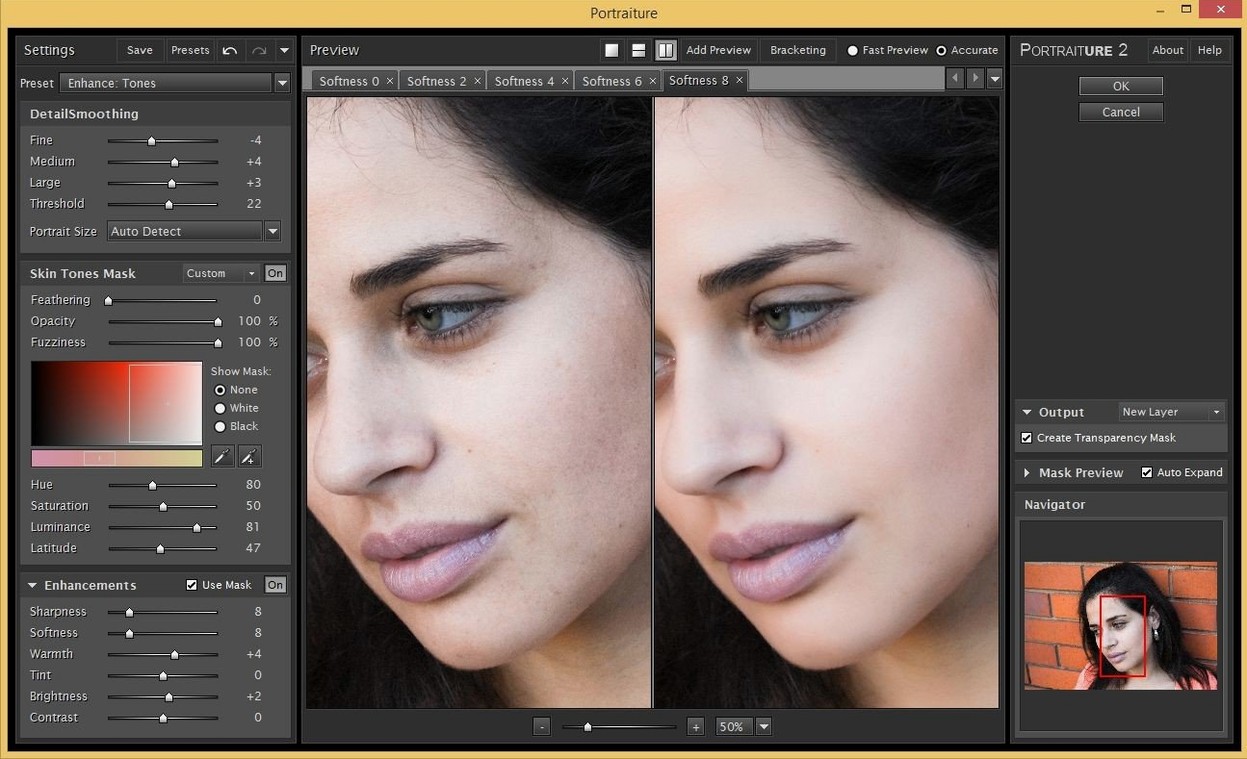Click the skin tone color picker square
The width and height of the screenshot is (1247, 759).
(116, 403)
